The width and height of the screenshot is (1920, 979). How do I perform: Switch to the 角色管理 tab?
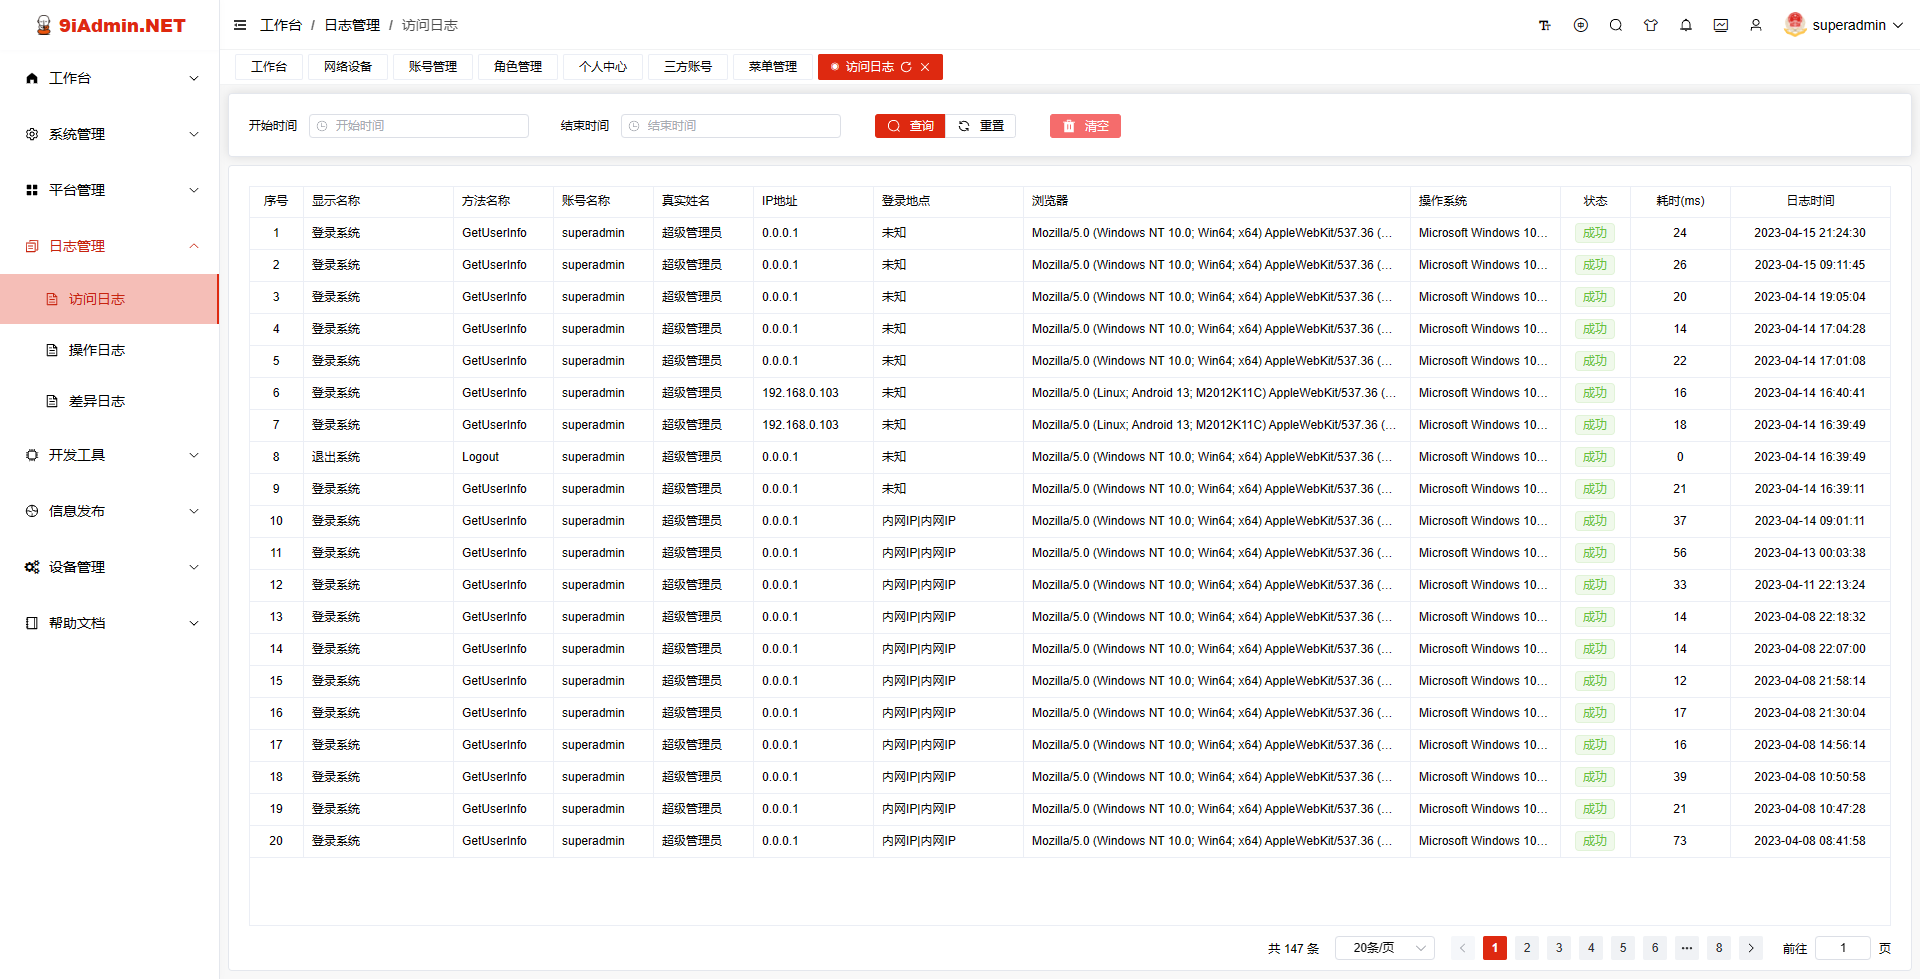pos(517,67)
